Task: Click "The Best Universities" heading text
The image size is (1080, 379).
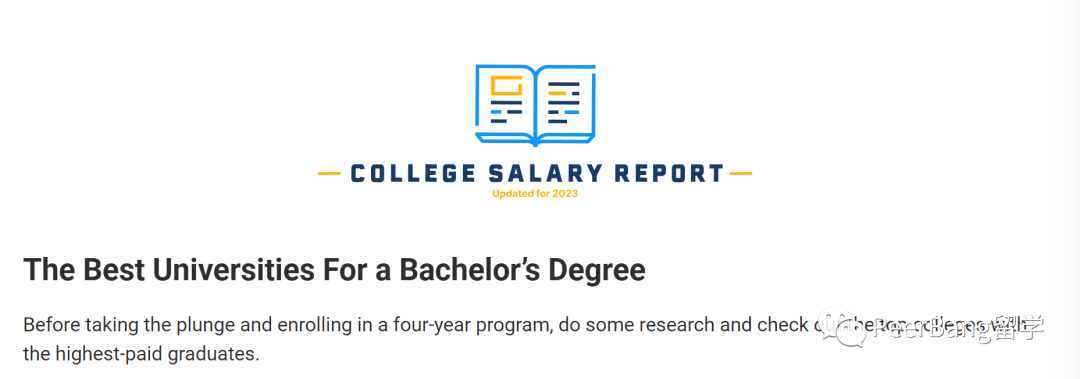Action: 170,270
